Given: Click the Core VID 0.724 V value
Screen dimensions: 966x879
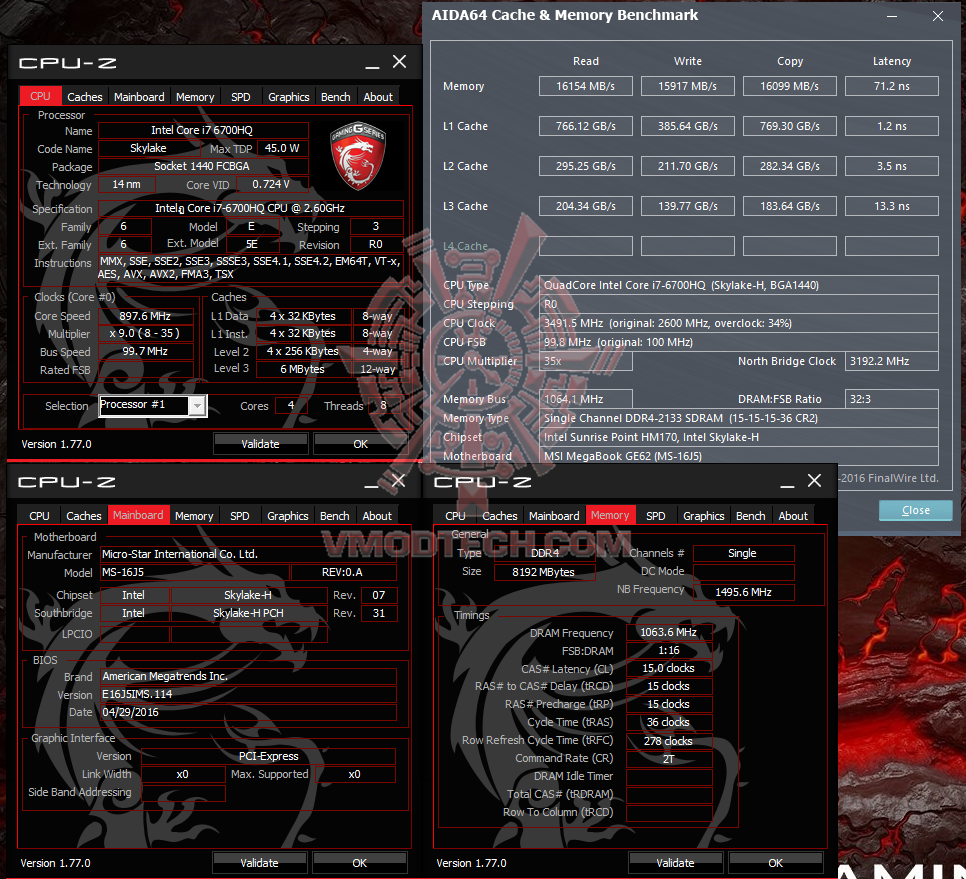Looking at the screenshot, I should 271,184.
